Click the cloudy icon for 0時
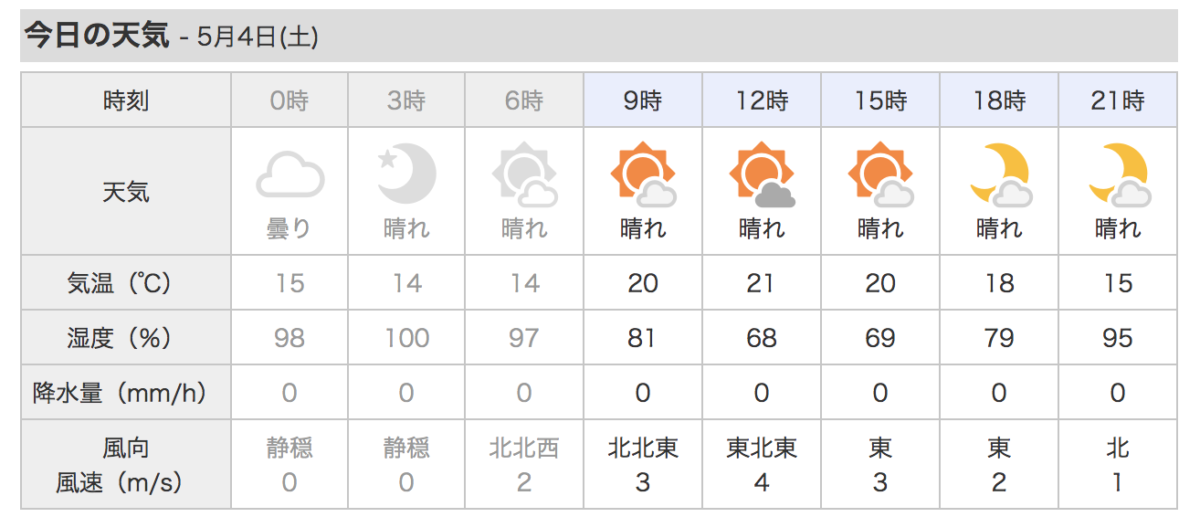Screen dimensions: 1200x517 [x=290, y=176]
